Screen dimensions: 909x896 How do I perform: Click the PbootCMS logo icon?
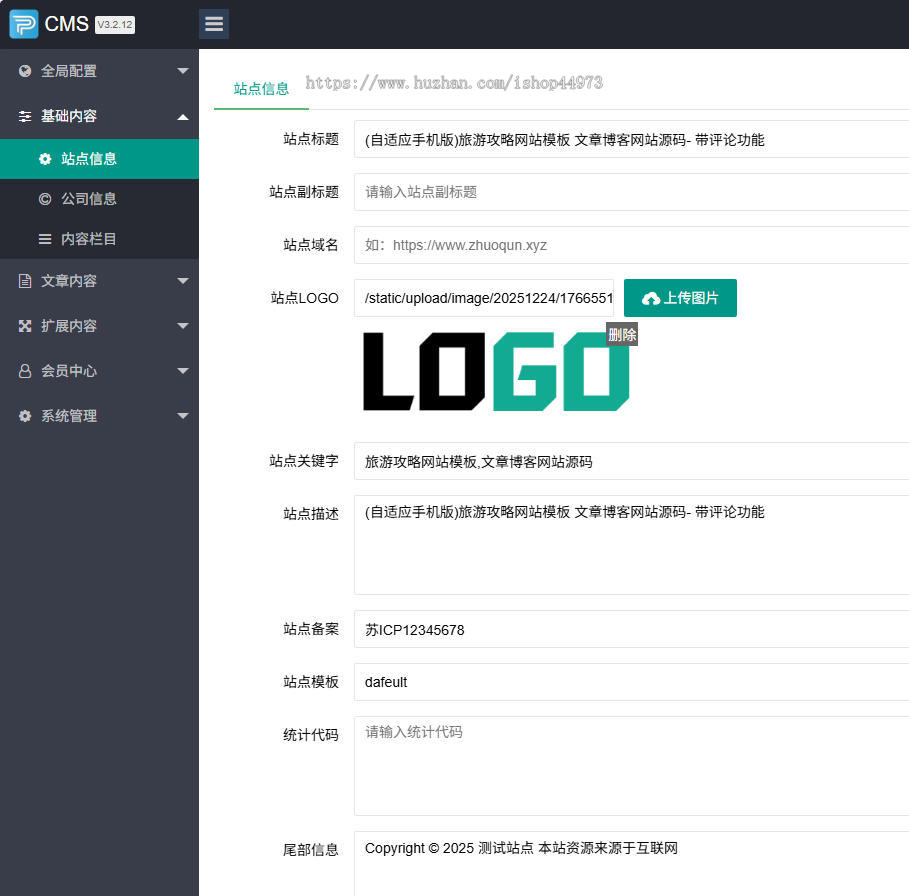click(x=24, y=24)
